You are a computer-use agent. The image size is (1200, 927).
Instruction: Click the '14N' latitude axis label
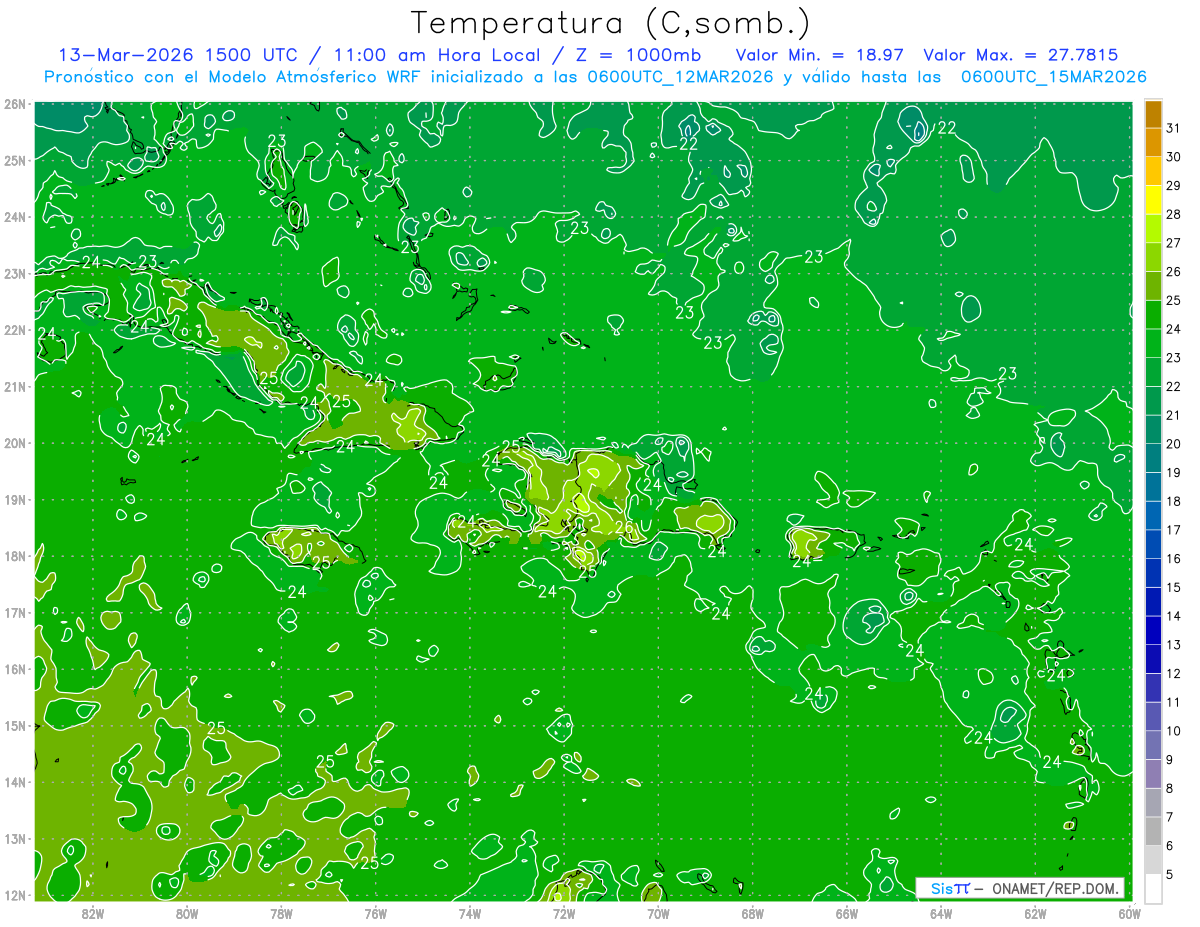point(14,782)
